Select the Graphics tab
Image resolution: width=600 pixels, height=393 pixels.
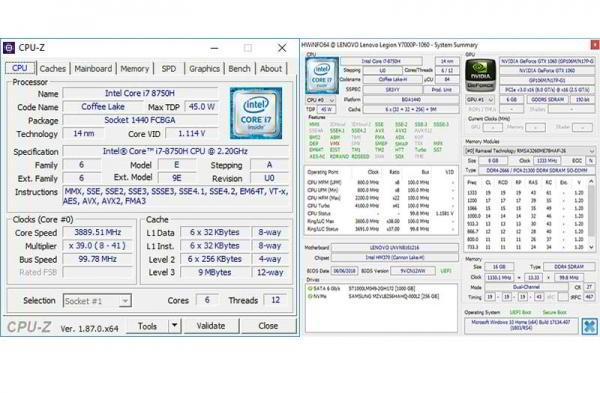click(204, 69)
